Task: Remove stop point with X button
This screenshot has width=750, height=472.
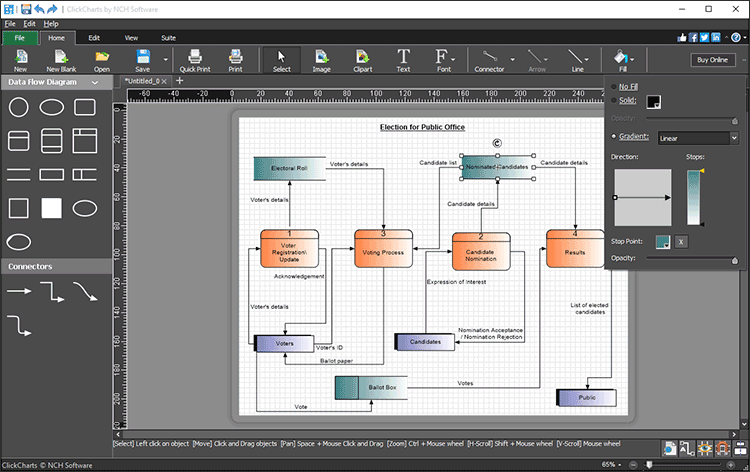Action: 680,241
